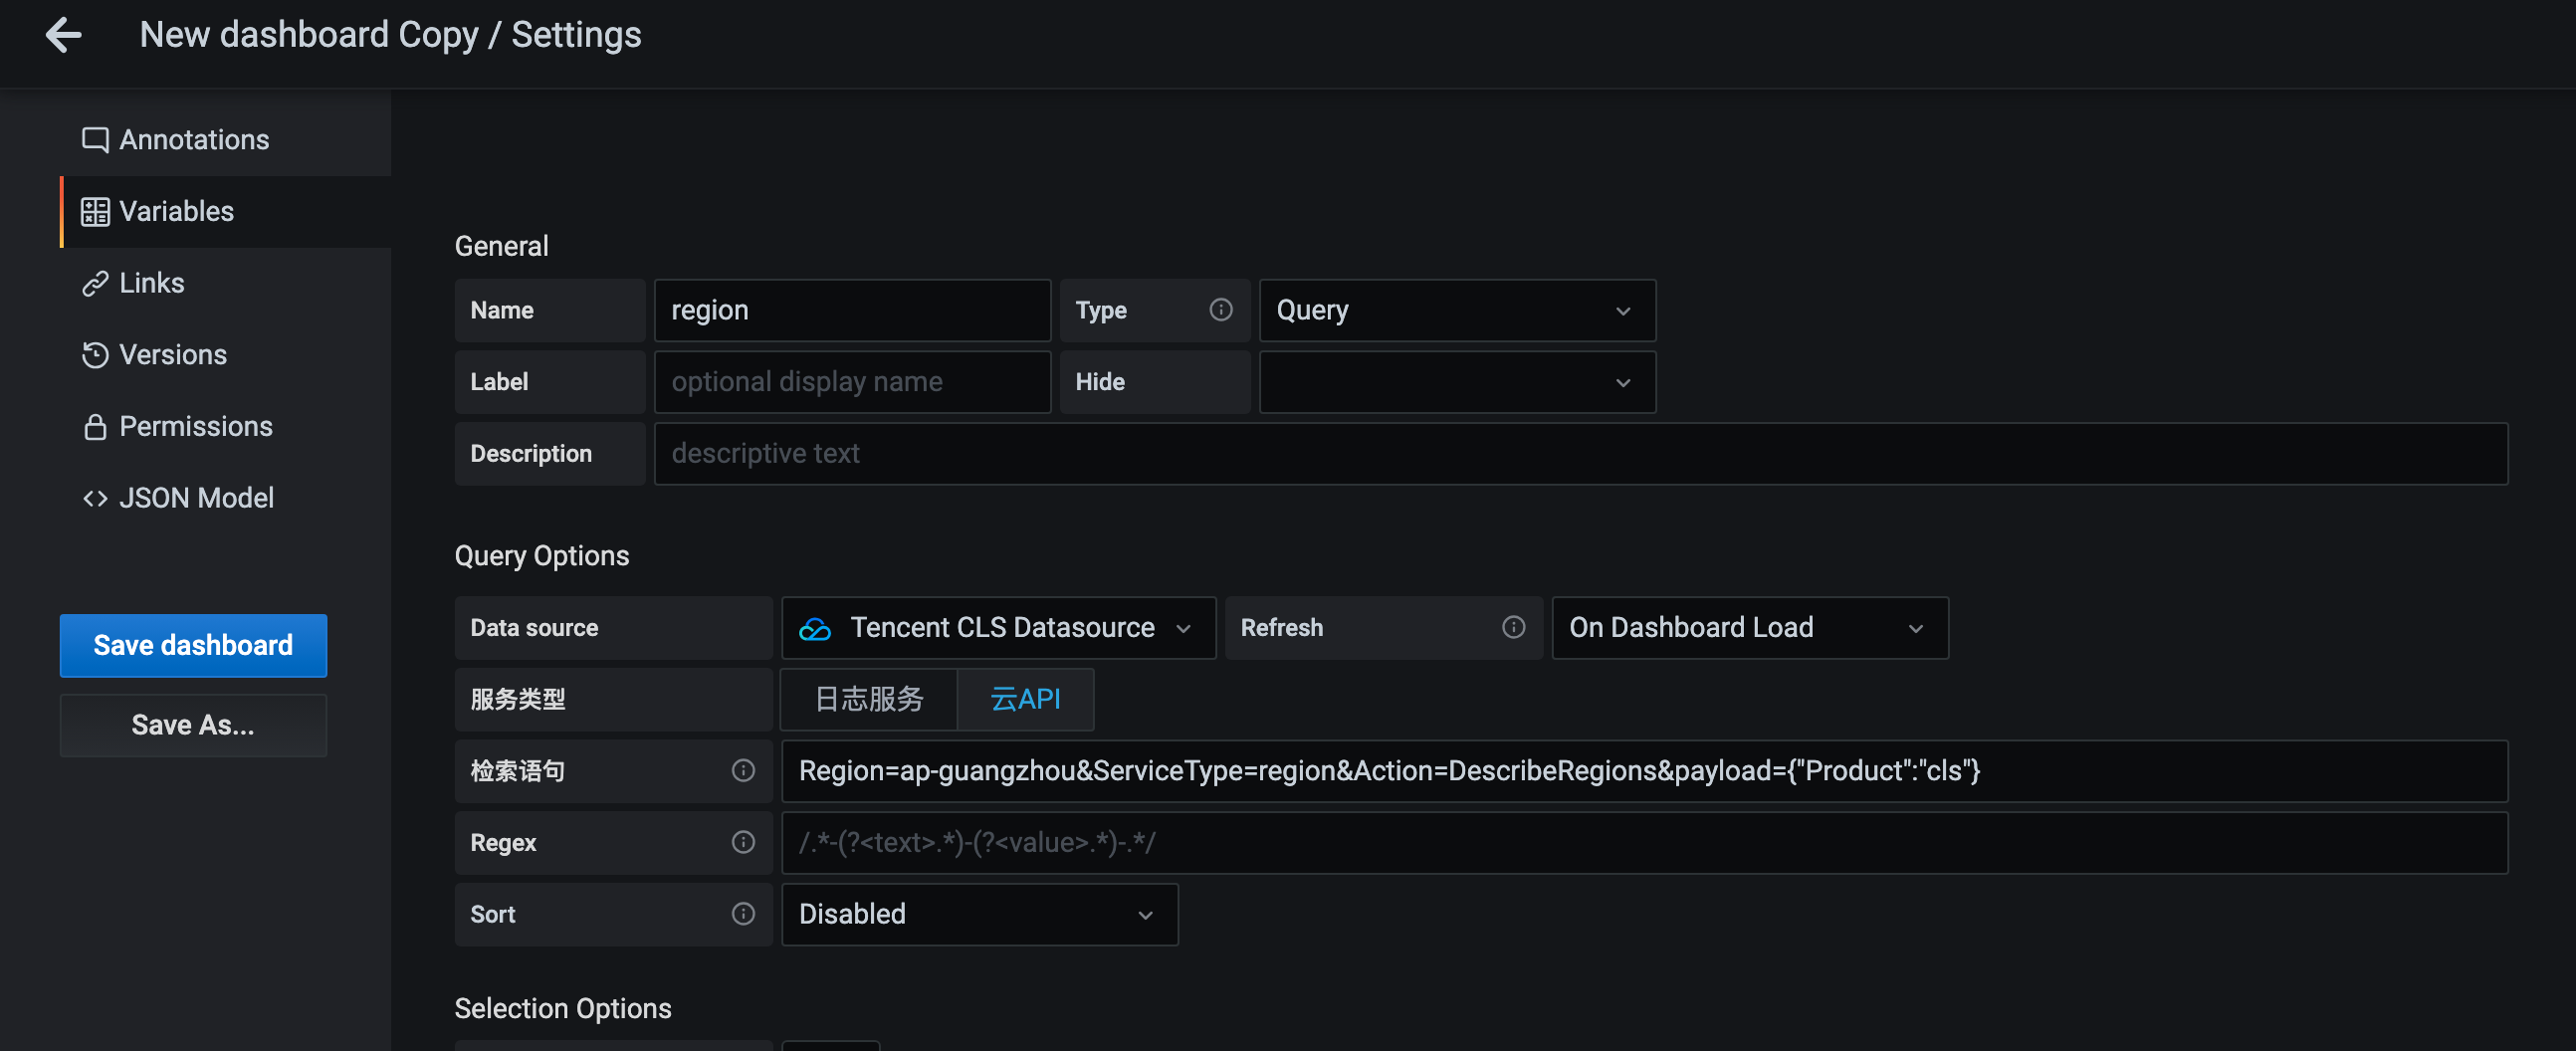This screenshot has width=2576, height=1051.
Task: Click the Save dashboard button
Action: (193, 645)
